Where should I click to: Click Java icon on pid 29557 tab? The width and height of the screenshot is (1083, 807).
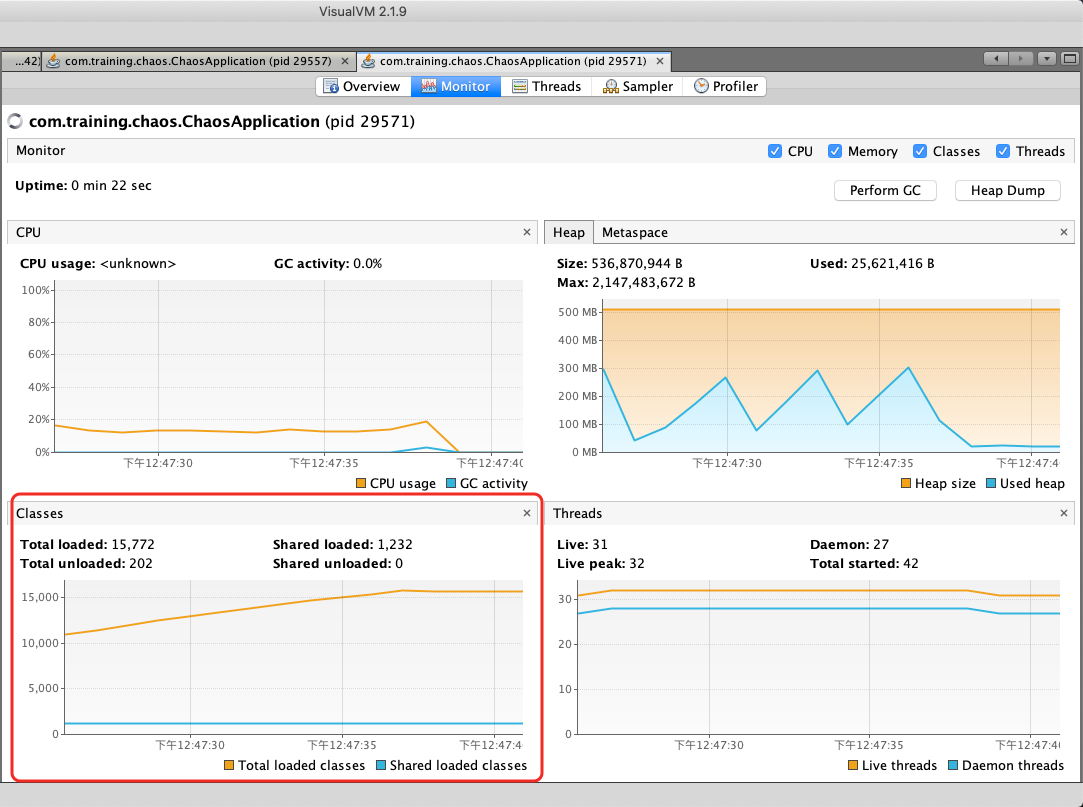click(x=53, y=61)
